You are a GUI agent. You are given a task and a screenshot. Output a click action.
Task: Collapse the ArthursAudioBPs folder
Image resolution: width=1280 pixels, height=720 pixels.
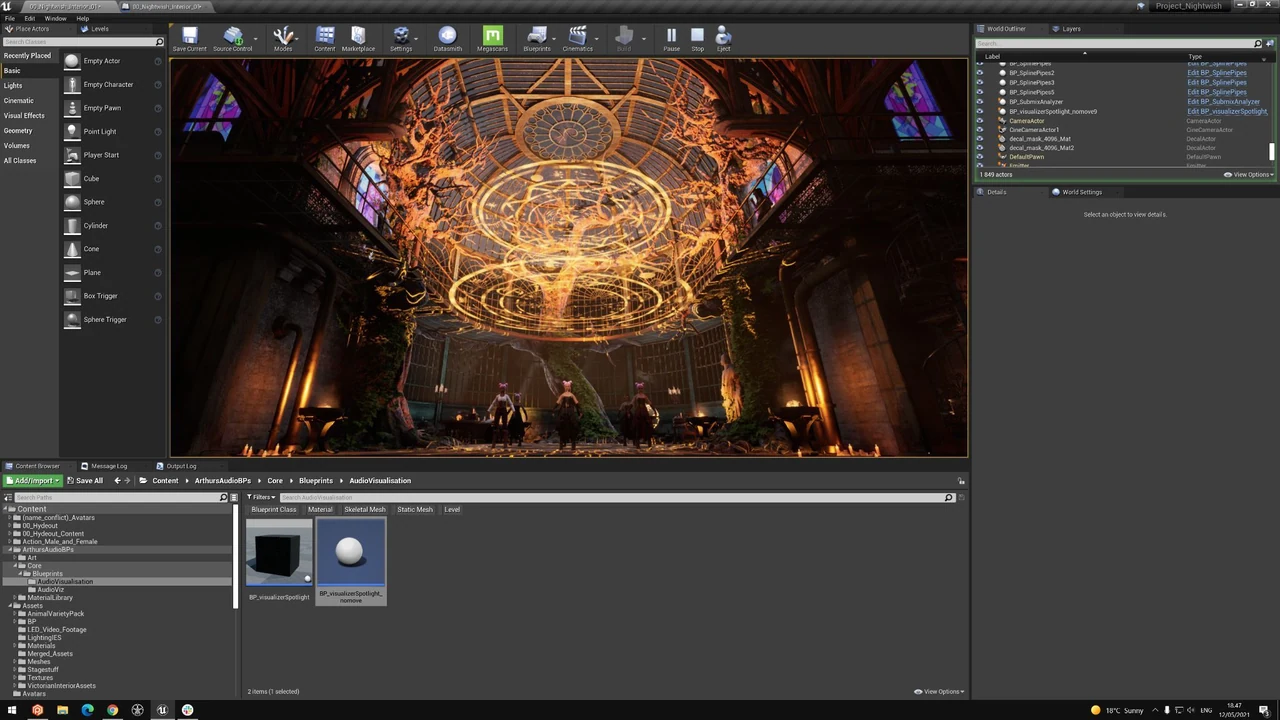[9, 550]
